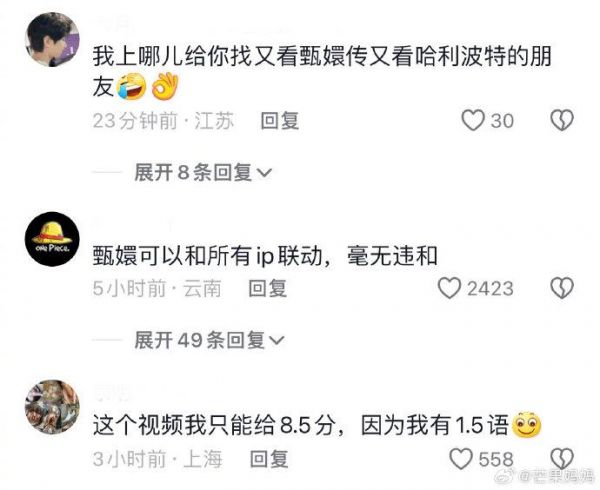Open the Weibo watermark account link

545,477
